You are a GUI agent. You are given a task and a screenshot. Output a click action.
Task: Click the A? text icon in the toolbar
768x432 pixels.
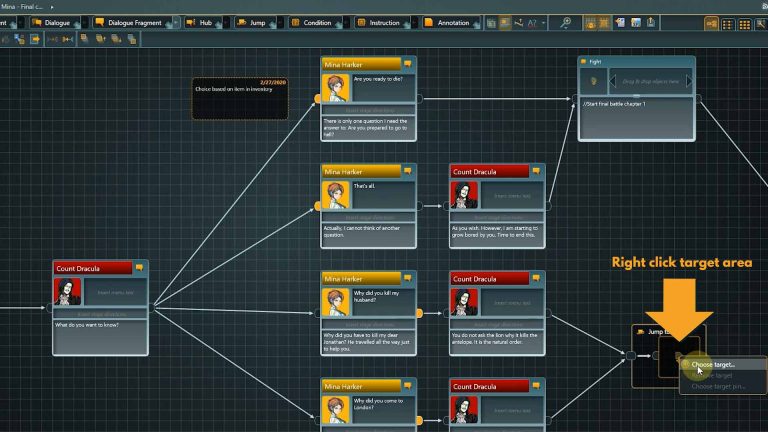pyautogui.click(x=532, y=23)
